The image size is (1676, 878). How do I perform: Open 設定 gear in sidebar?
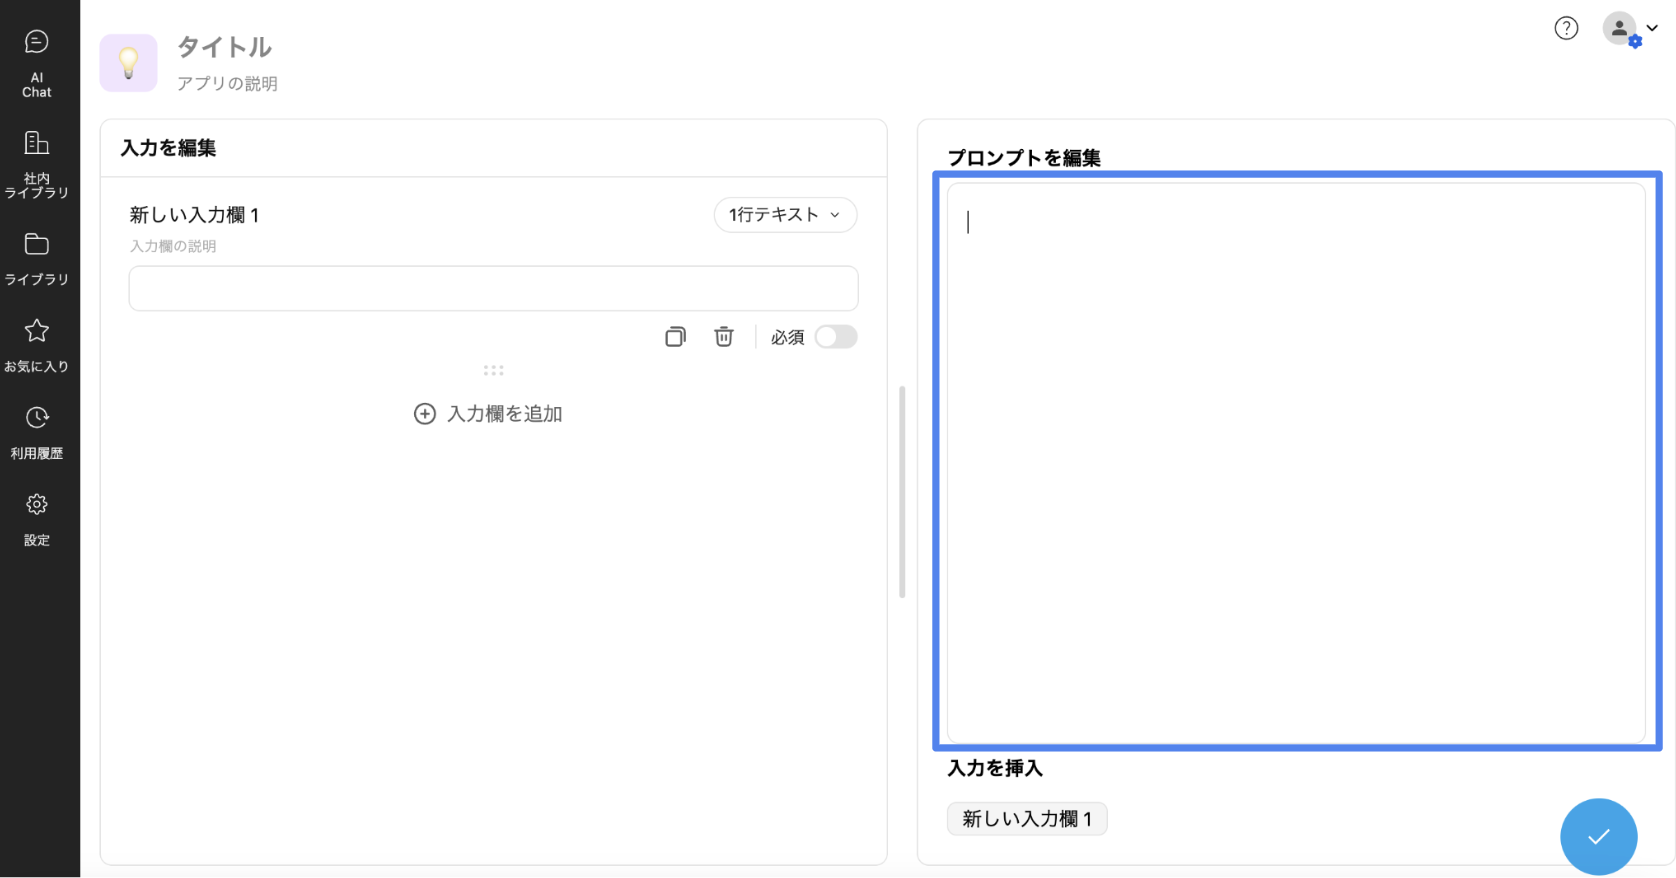click(37, 518)
